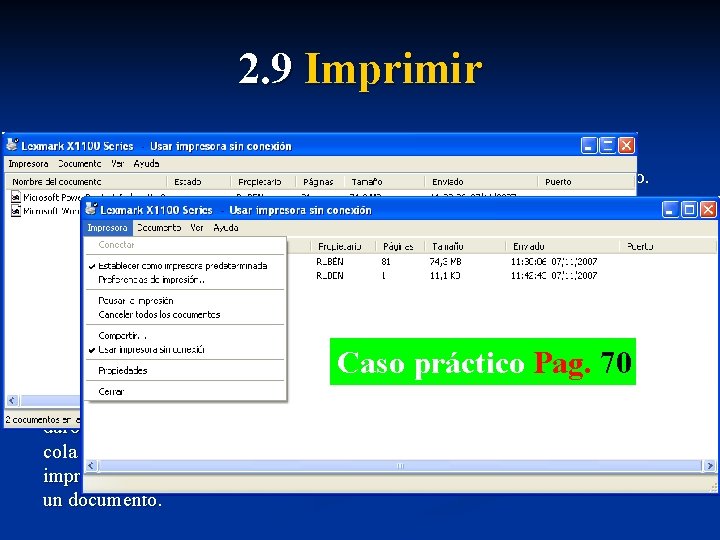Open Impresora menu in front window
Image resolution: width=720 pixels, height=540 pixels.
pos(107,228)
